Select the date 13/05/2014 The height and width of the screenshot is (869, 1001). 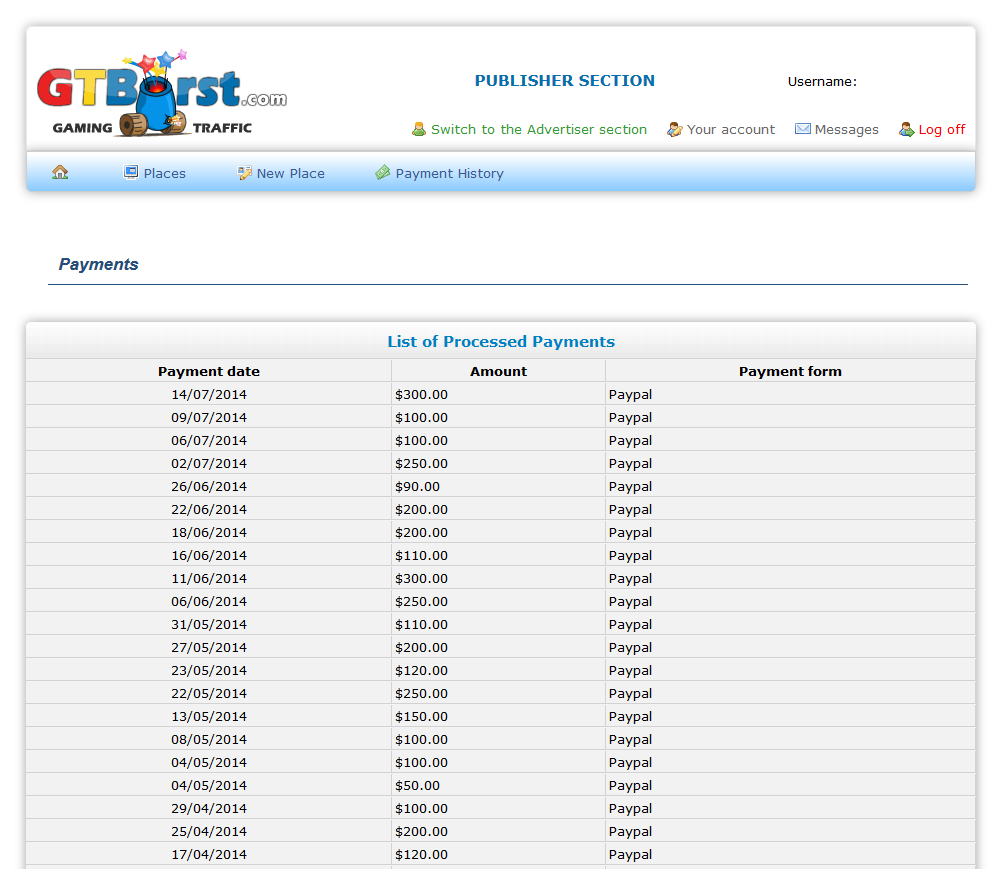click(209, 716)
